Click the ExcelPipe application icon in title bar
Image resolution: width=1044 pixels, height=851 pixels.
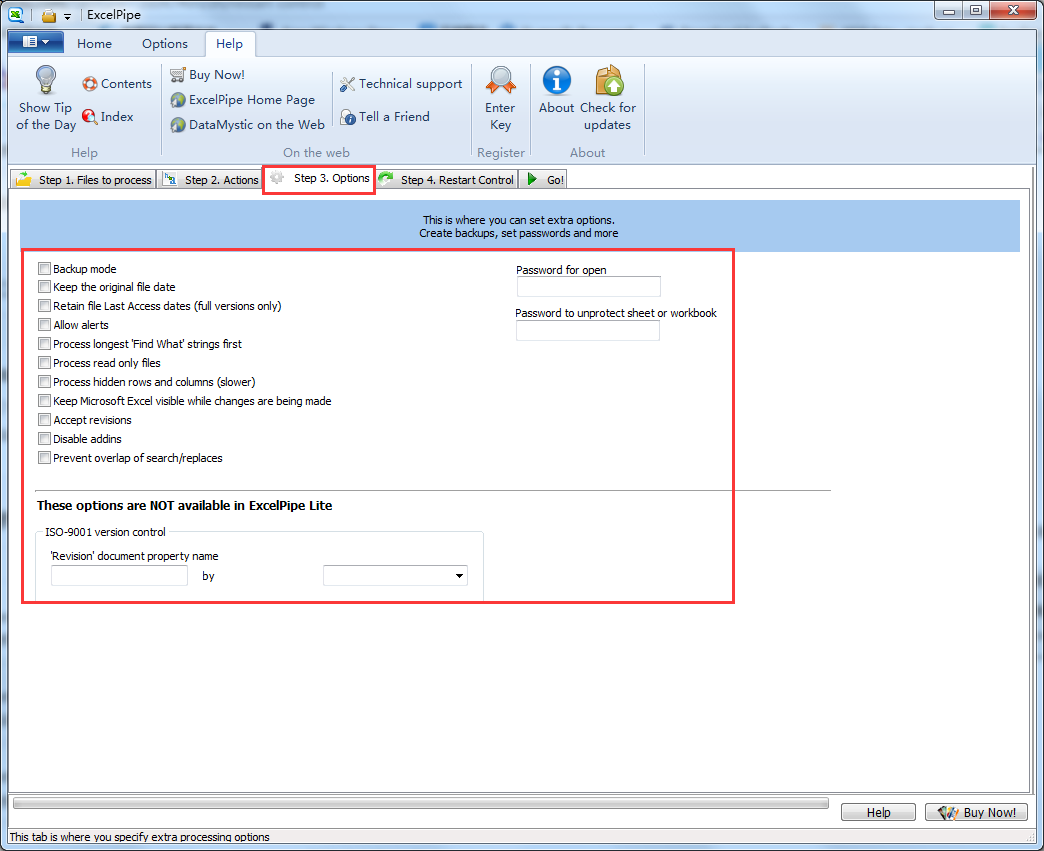click(16, 14)
